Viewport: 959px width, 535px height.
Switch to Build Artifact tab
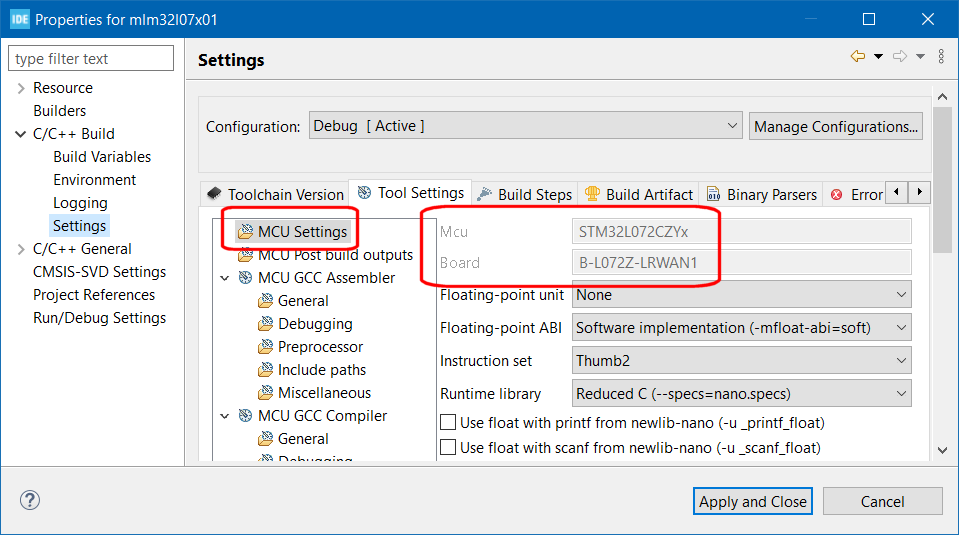pyautogui.click(x=639, y=194)
